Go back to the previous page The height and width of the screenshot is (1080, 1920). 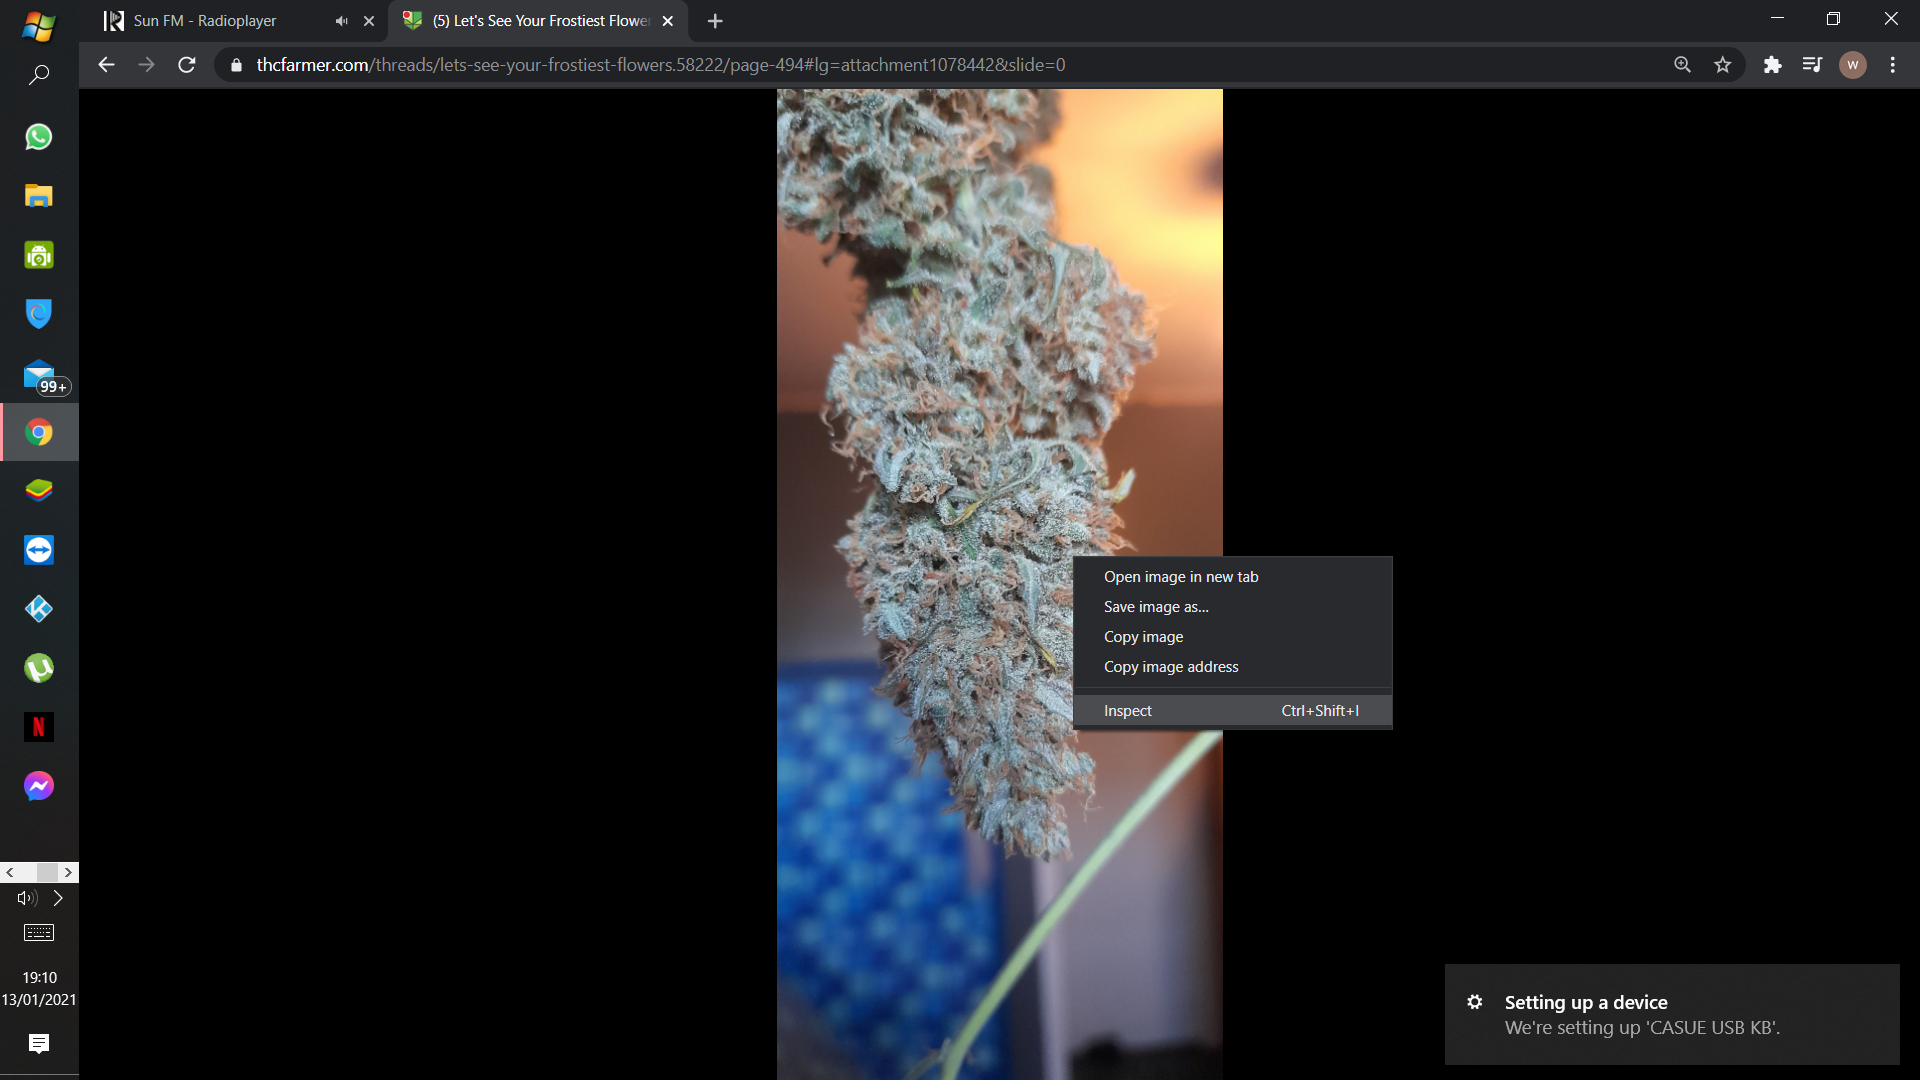pos(106,65)
